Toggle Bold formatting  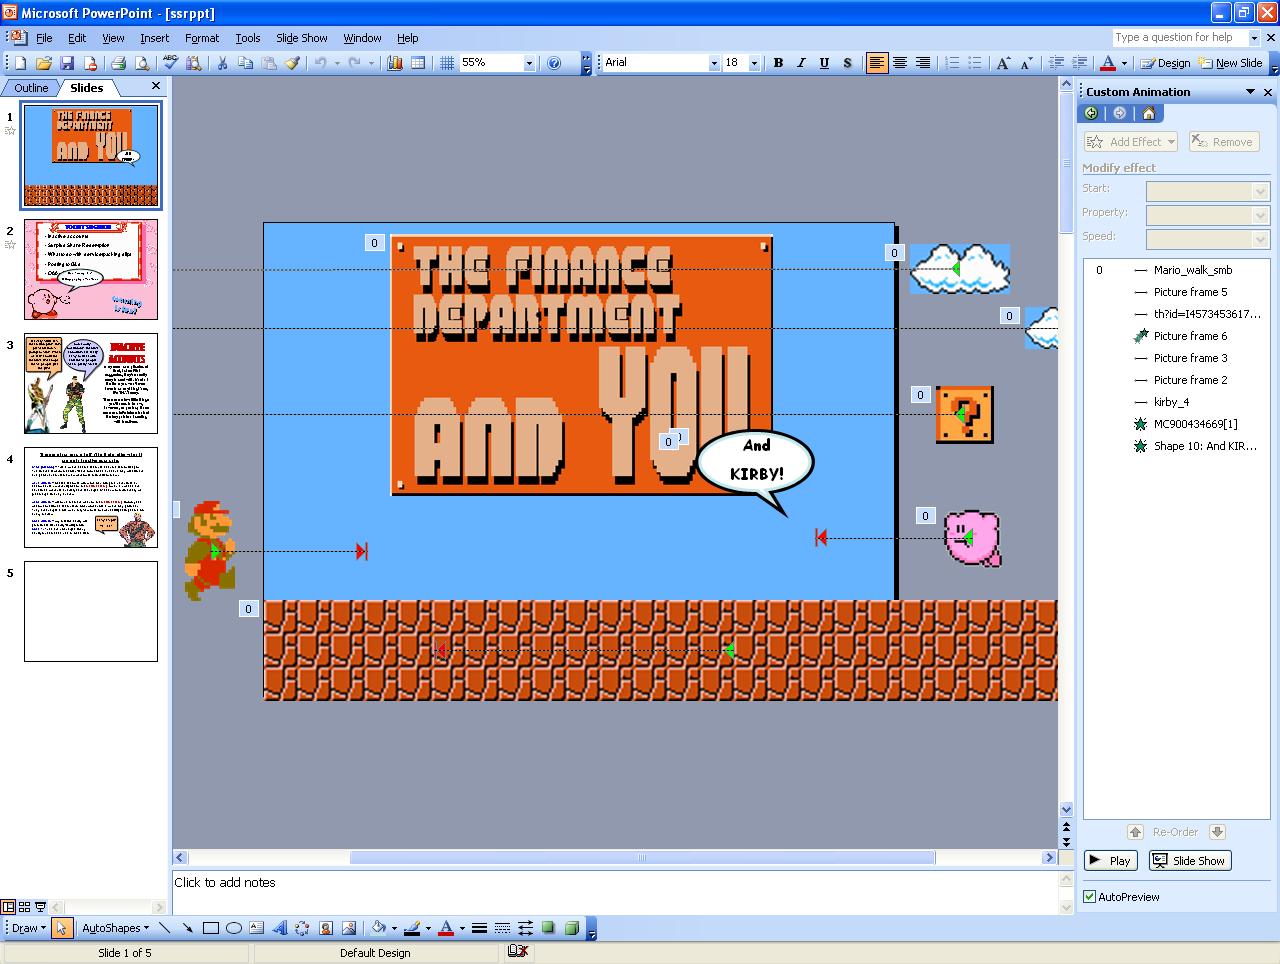click(778, 63)
